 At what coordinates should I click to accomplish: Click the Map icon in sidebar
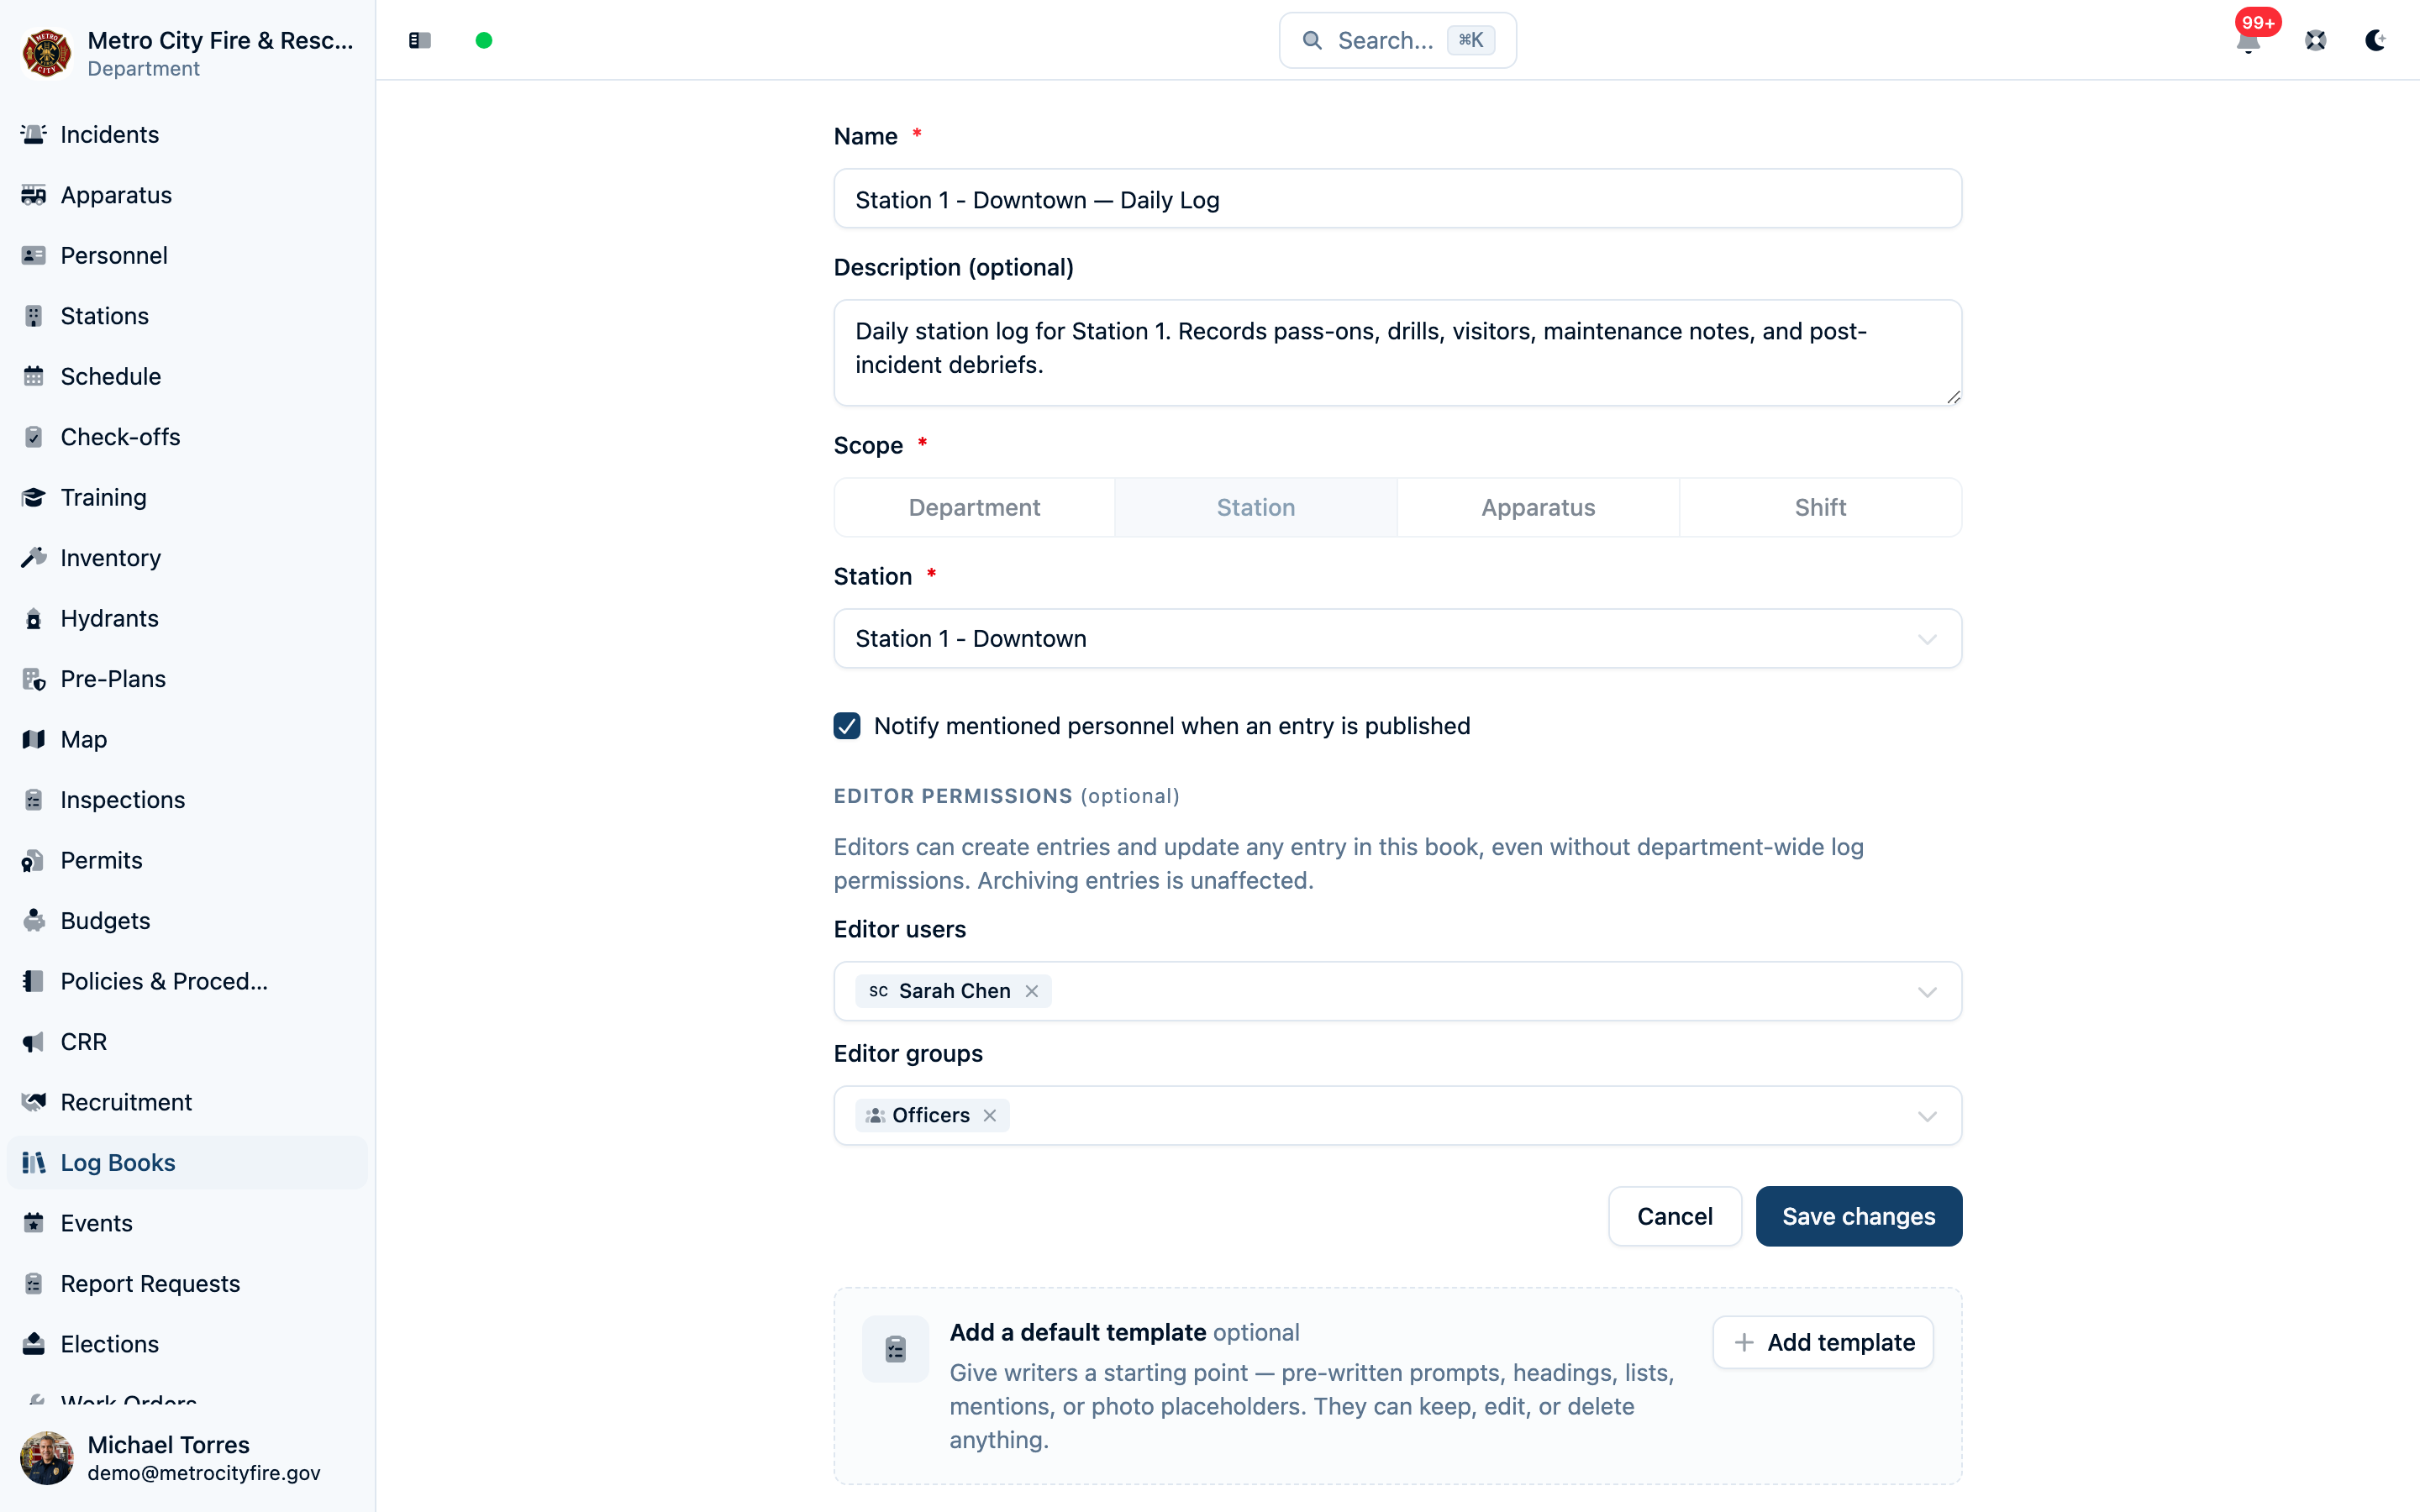click(x=34, y=739)
